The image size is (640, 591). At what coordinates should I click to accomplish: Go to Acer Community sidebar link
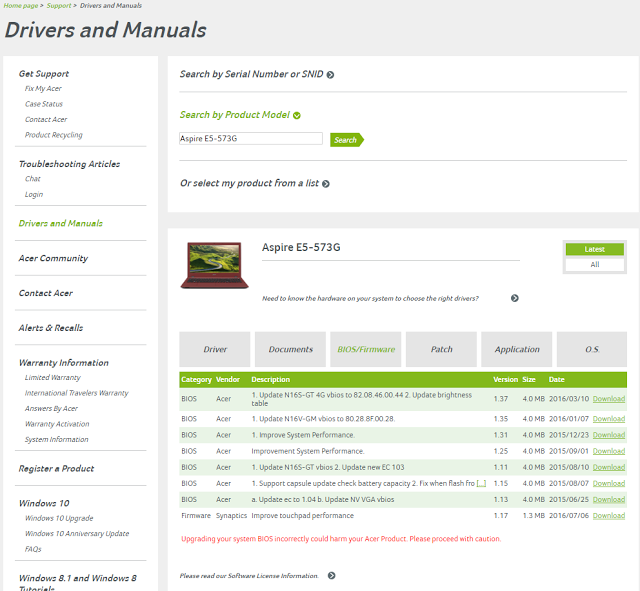[x=53, y=258]
